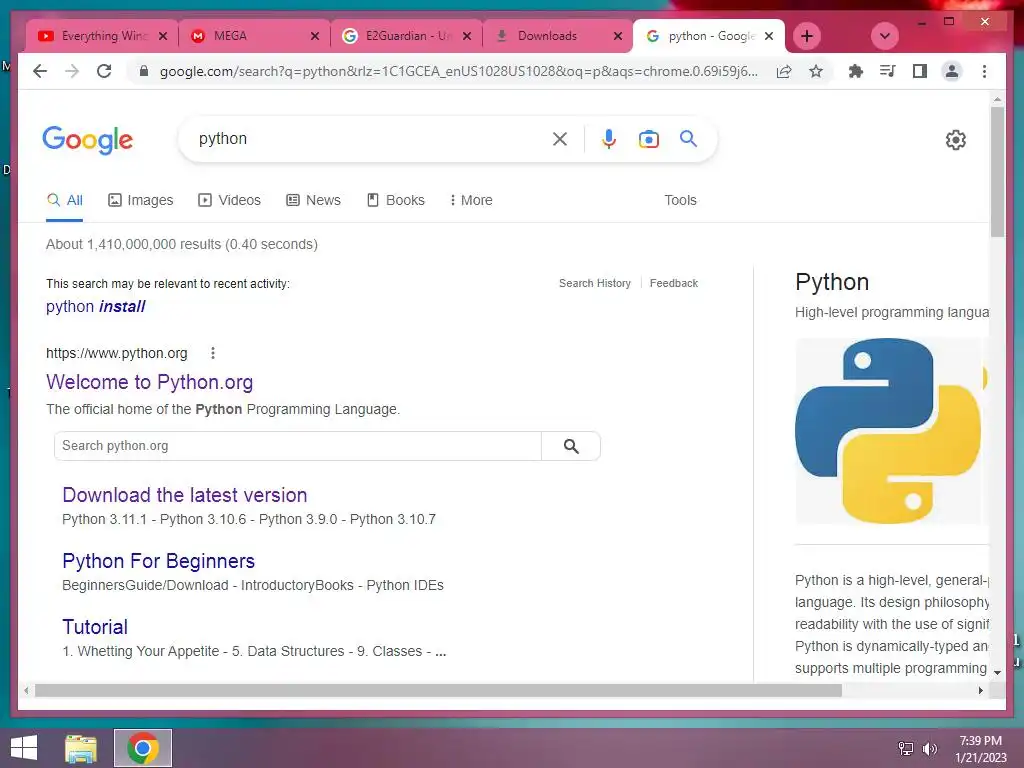Open a new tab with the plus button

click(x=807, y=36)
